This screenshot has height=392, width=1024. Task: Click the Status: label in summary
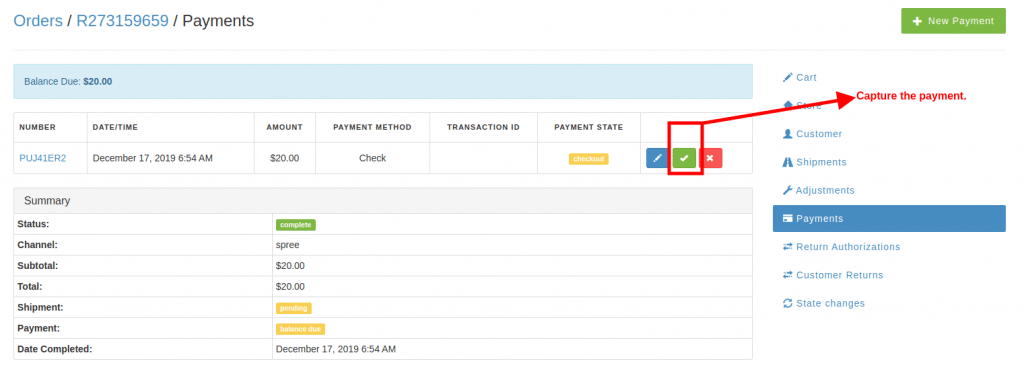33,224
